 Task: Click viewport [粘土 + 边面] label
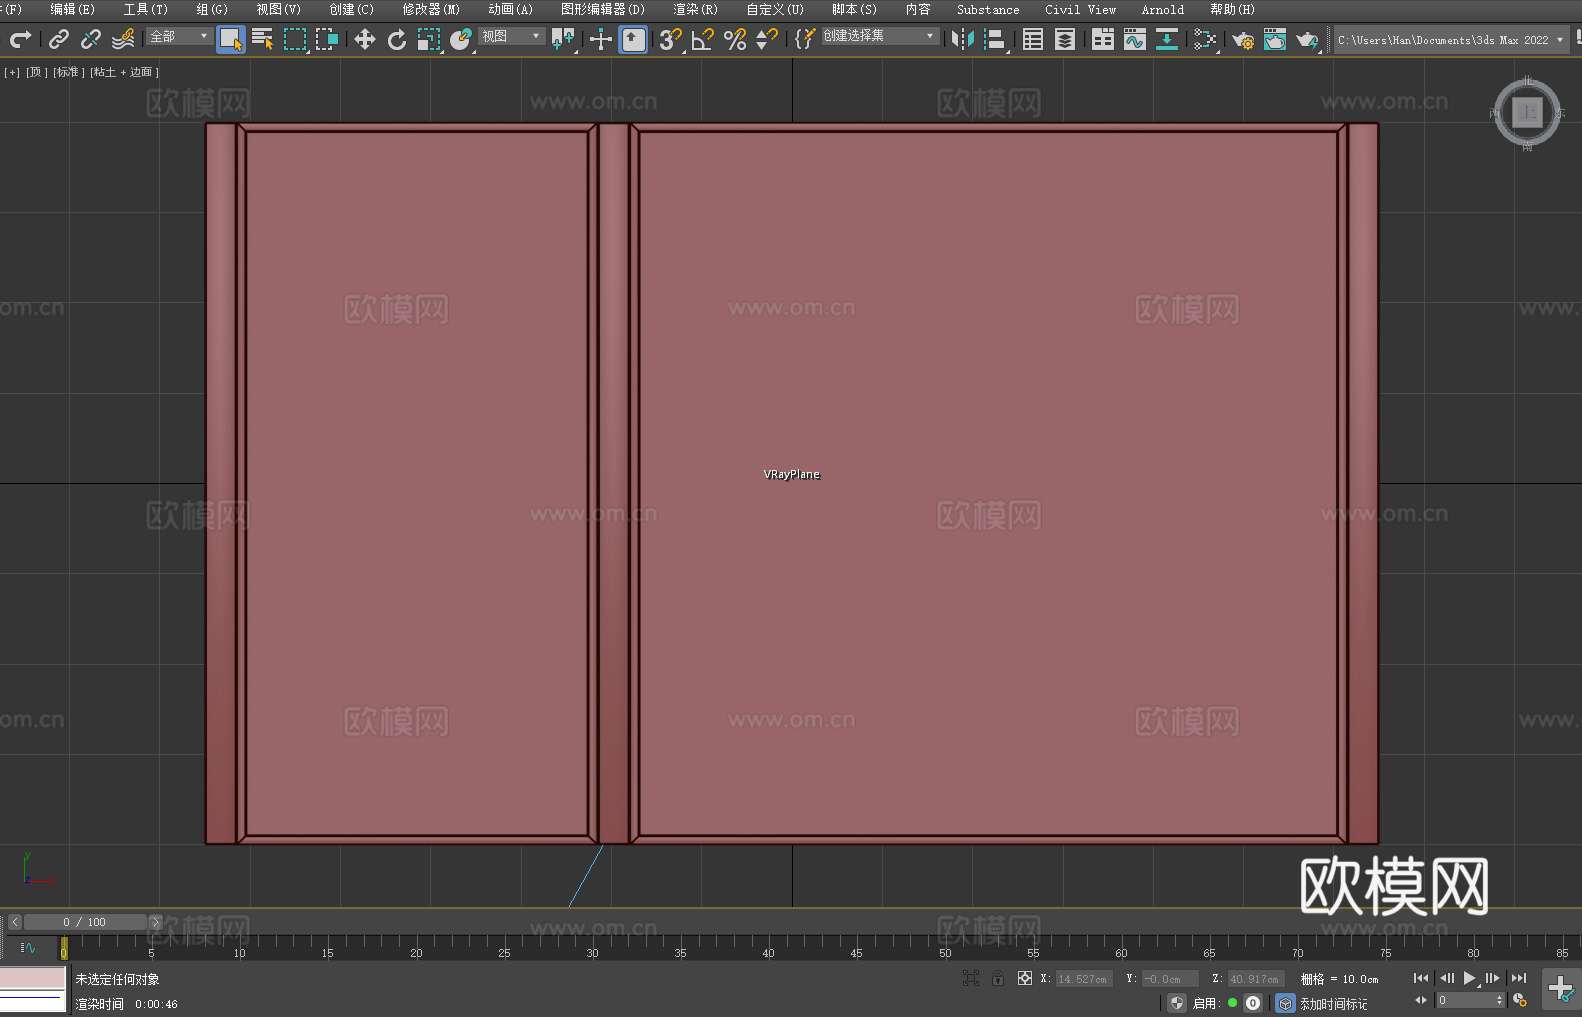[124, 72]
